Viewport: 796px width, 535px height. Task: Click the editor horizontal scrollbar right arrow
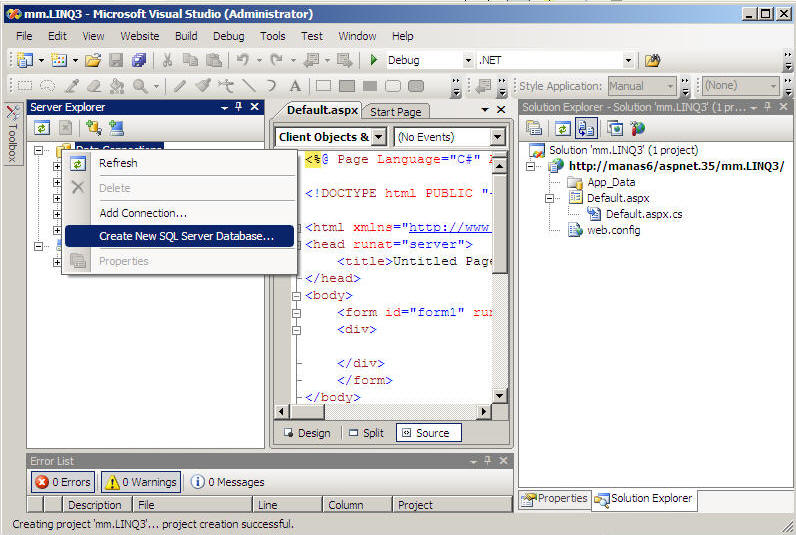(x=484, y=412)
